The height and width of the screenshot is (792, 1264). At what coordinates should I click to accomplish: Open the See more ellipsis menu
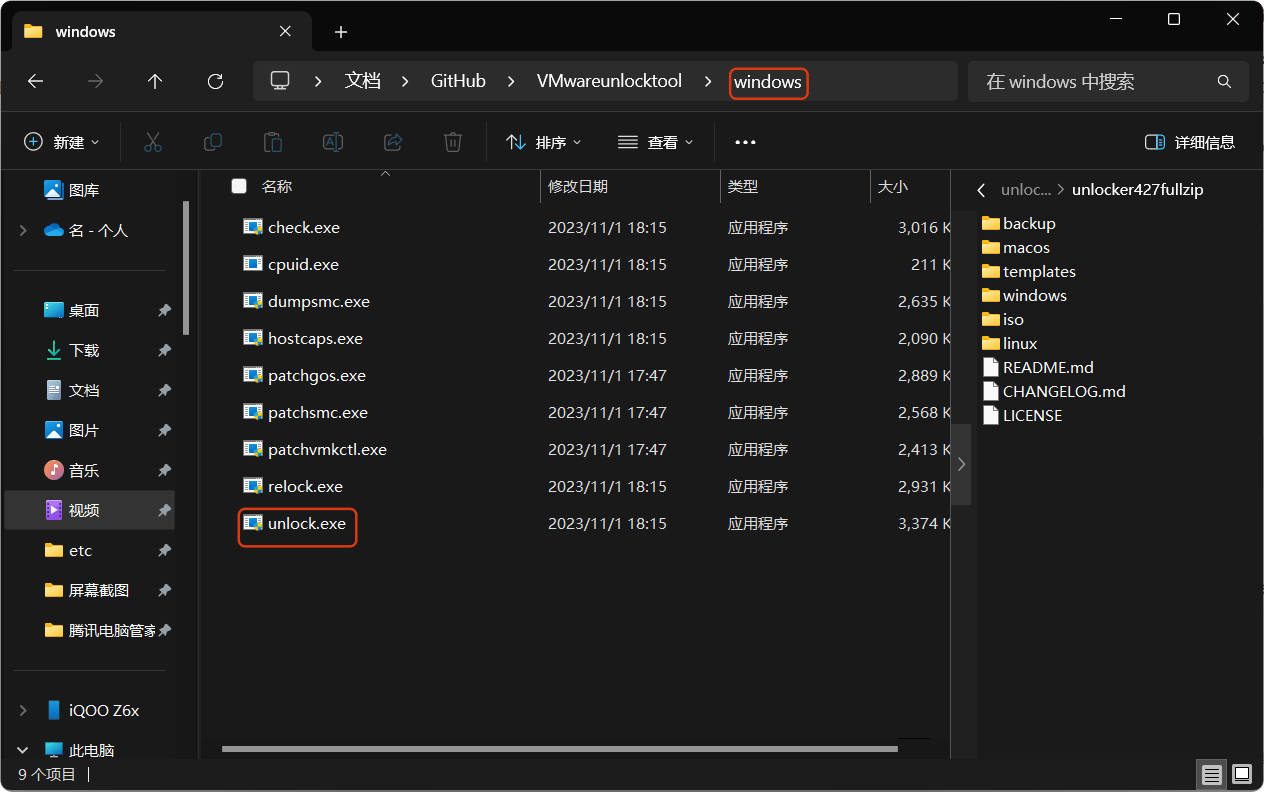(744, 142)
